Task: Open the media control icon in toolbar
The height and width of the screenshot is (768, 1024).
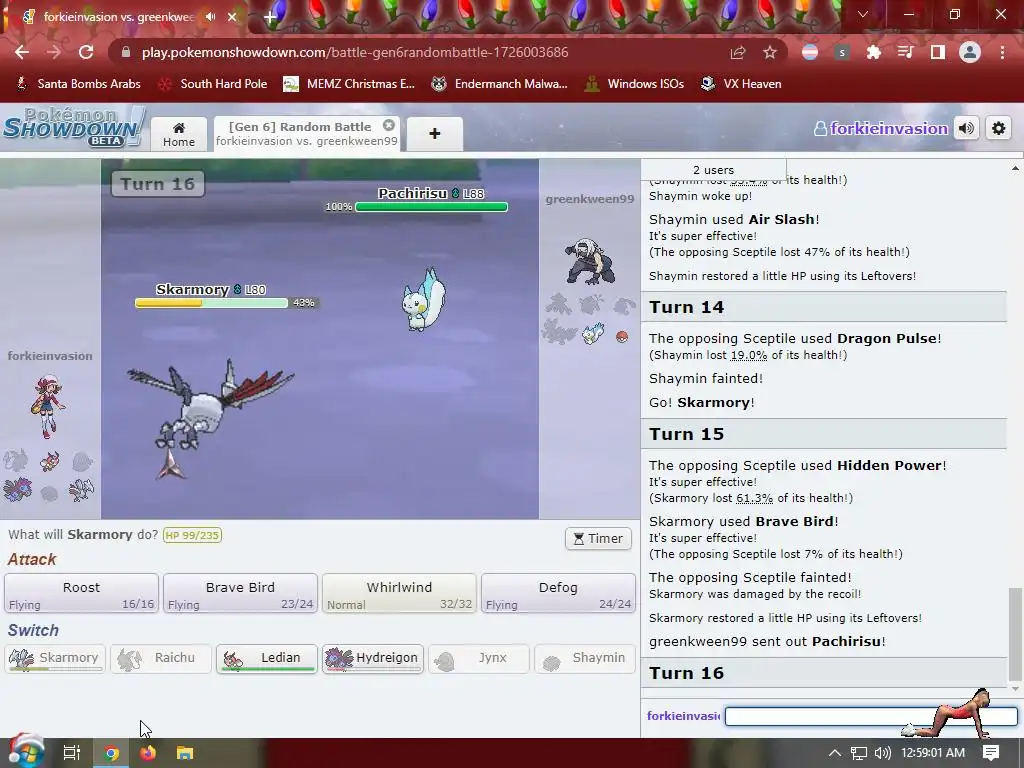Action: pyautogui.click(x=906, y=52)
